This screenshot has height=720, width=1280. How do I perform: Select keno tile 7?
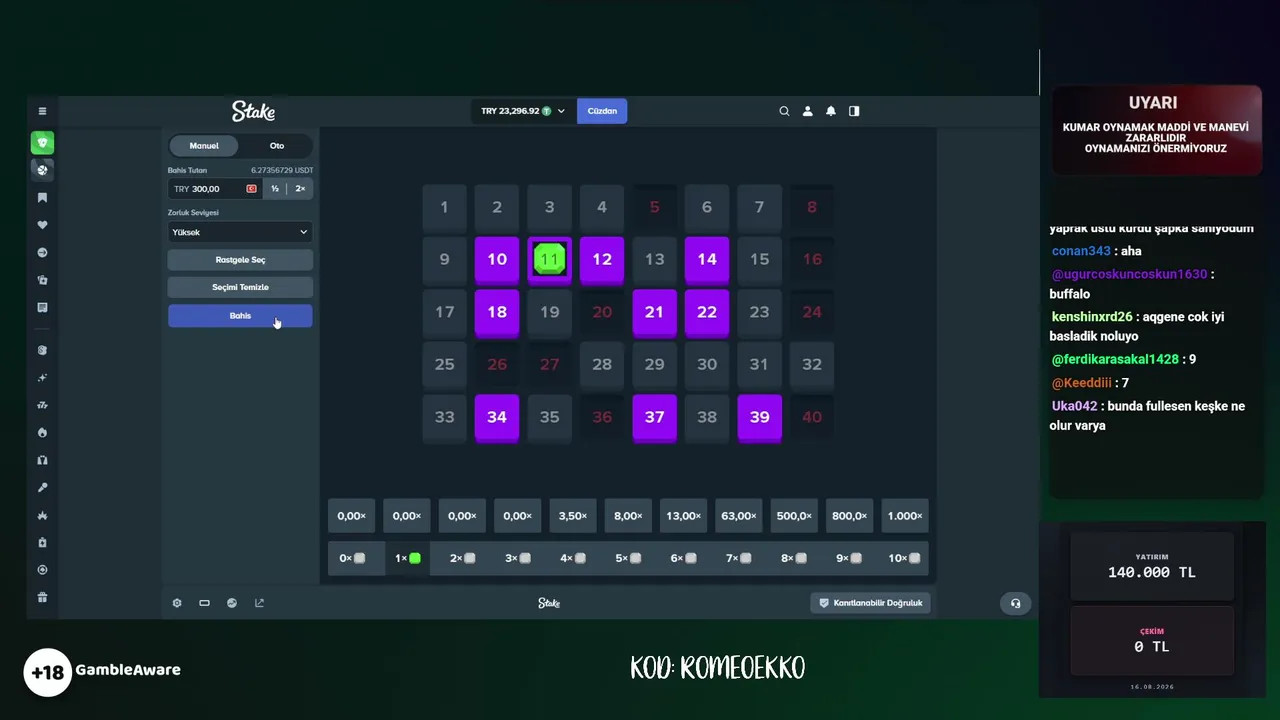[759, 207]
